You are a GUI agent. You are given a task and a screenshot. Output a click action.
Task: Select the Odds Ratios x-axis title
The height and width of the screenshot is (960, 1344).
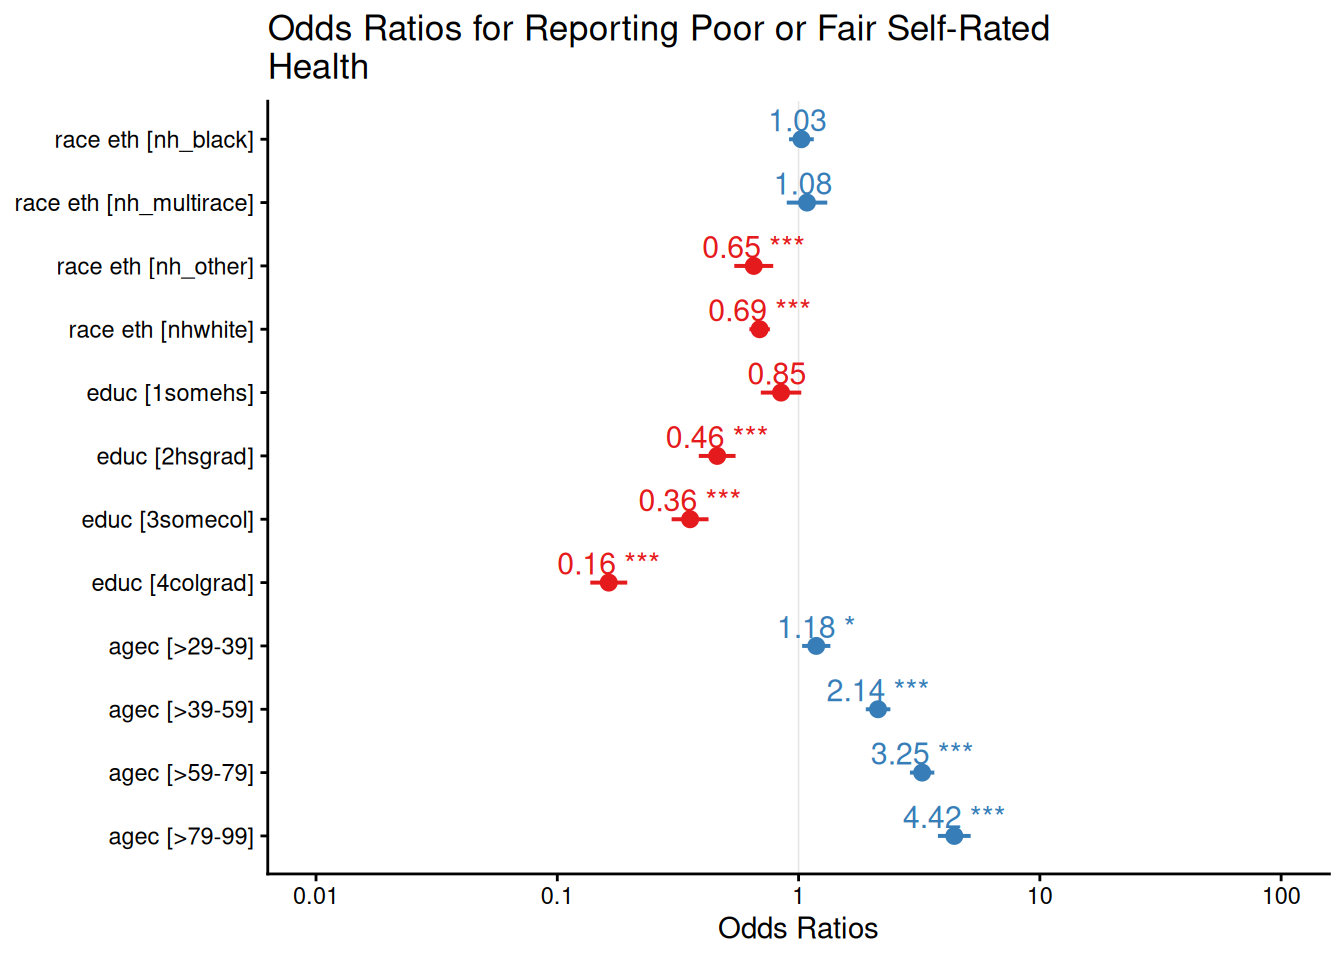[x=798, y=928]
